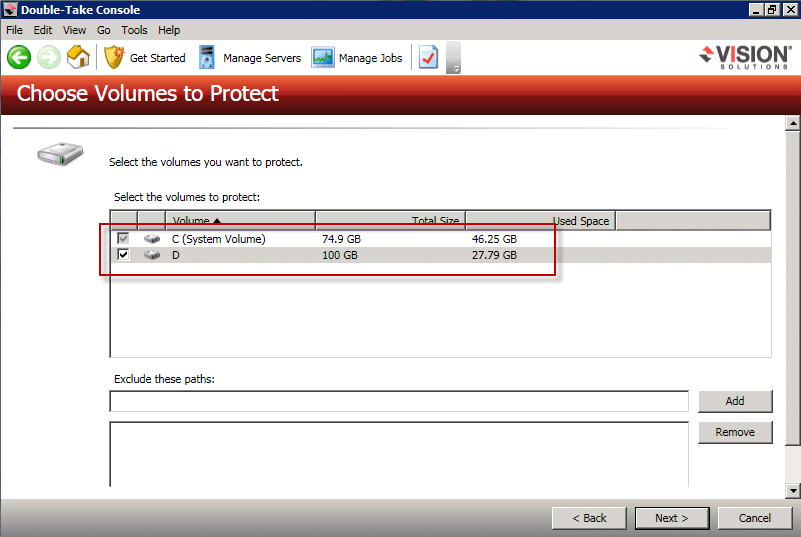Open the Tools menu

click(x=134, y=30)
